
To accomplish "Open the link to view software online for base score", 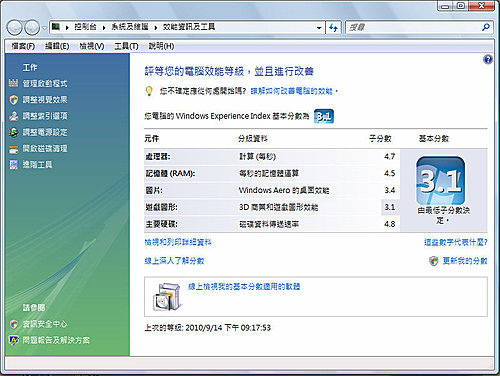I will (x=244, y=287).
